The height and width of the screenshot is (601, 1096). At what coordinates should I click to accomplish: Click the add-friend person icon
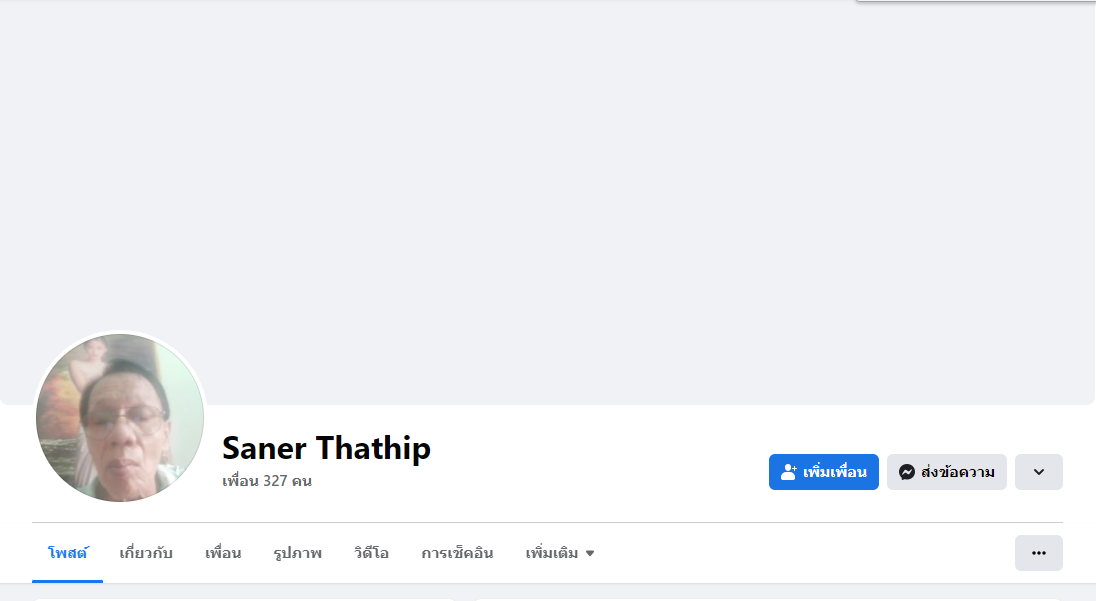click(x=788, y=472)
